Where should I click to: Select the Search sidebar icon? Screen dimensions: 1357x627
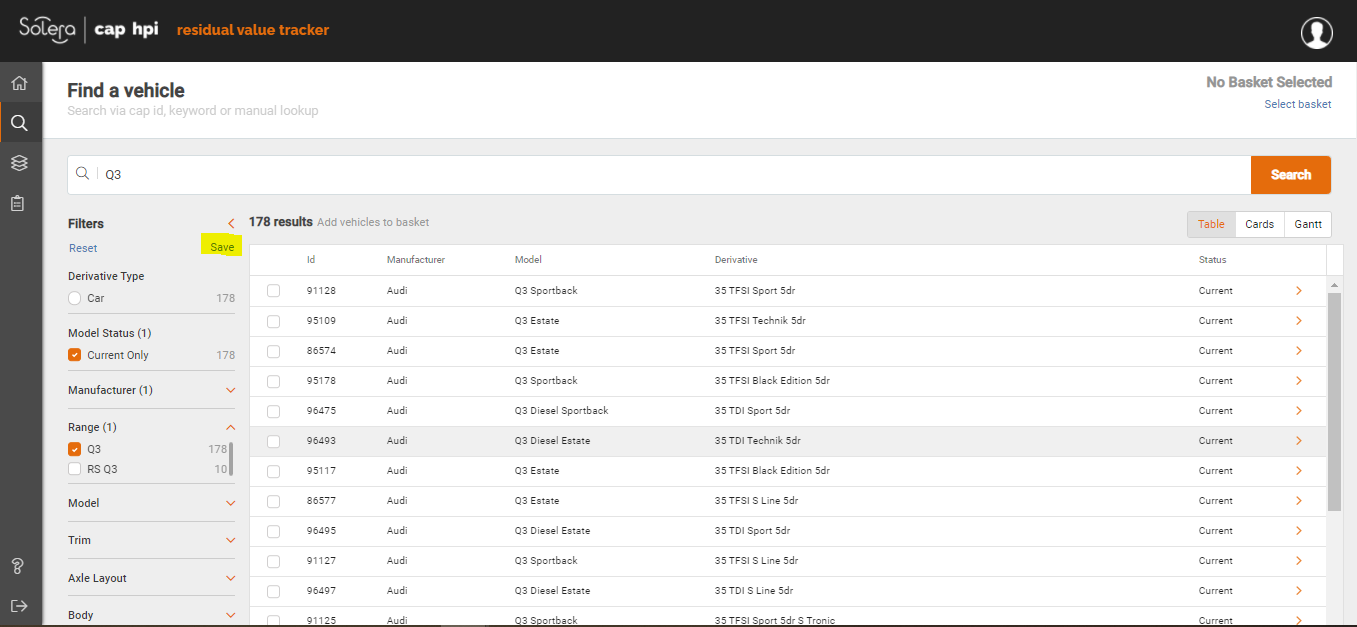click(19, 123)
